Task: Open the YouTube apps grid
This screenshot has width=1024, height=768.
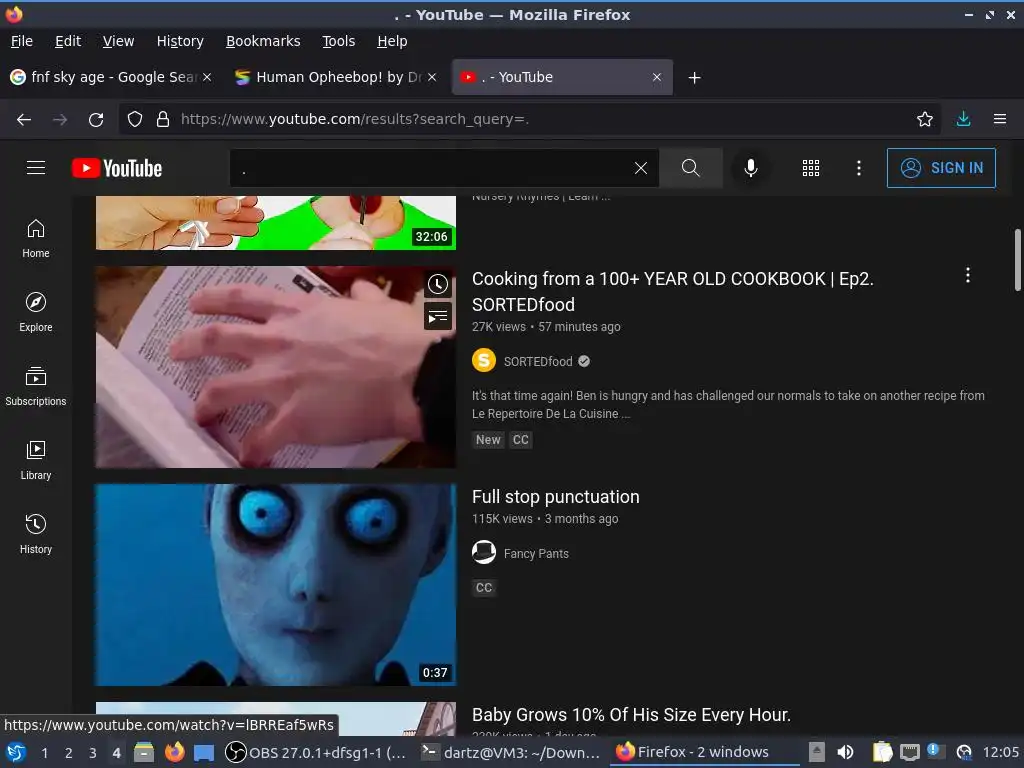Action: 810,168
